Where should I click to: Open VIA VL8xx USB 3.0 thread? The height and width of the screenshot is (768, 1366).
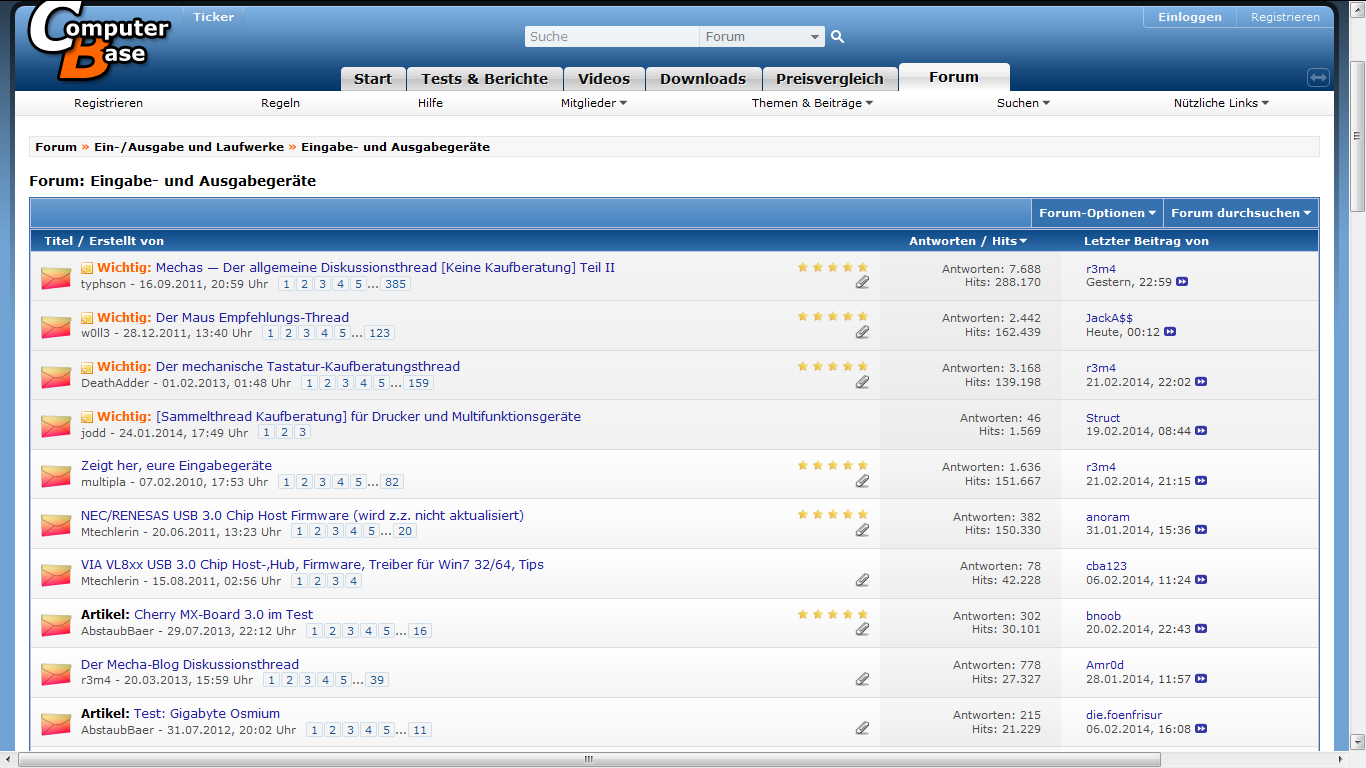(312, 564)
